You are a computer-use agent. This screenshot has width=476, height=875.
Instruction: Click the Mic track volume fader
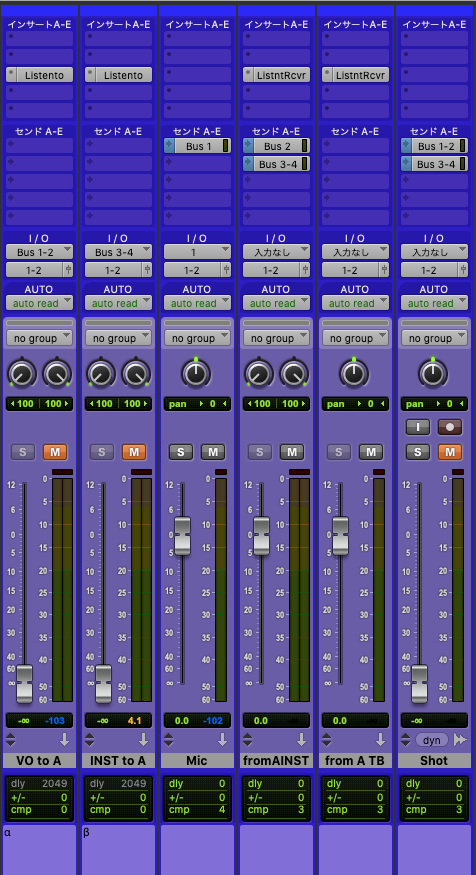tap(182, 536)
